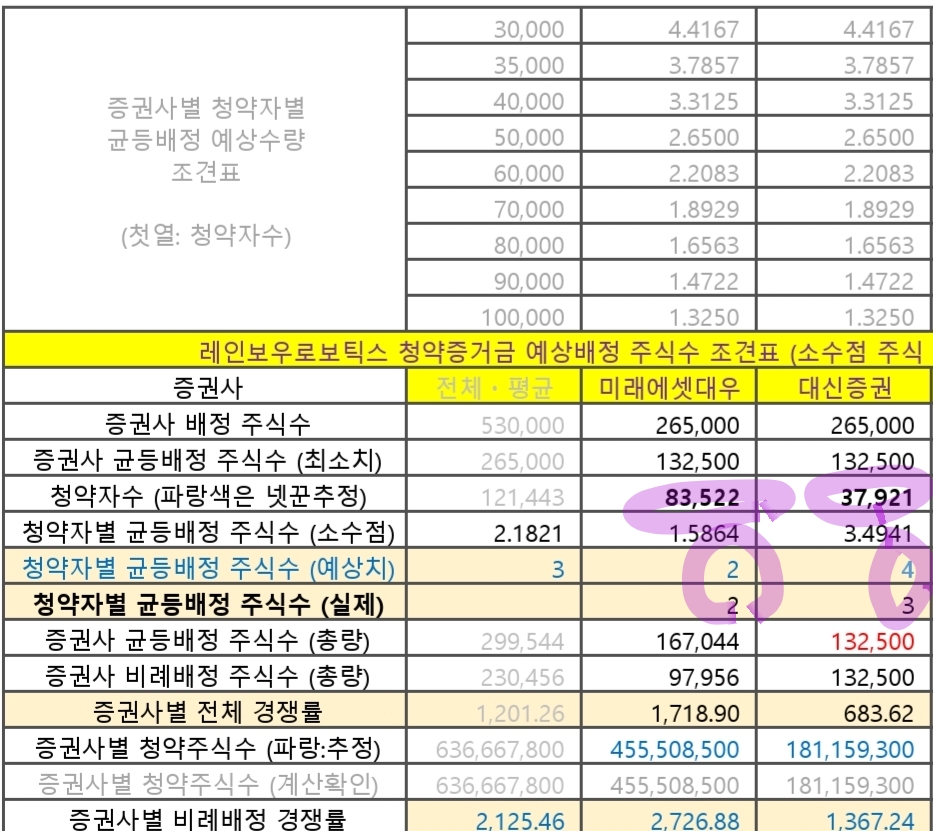Click the blue 4 estimate under 대신증권

(x=844, y=567)
